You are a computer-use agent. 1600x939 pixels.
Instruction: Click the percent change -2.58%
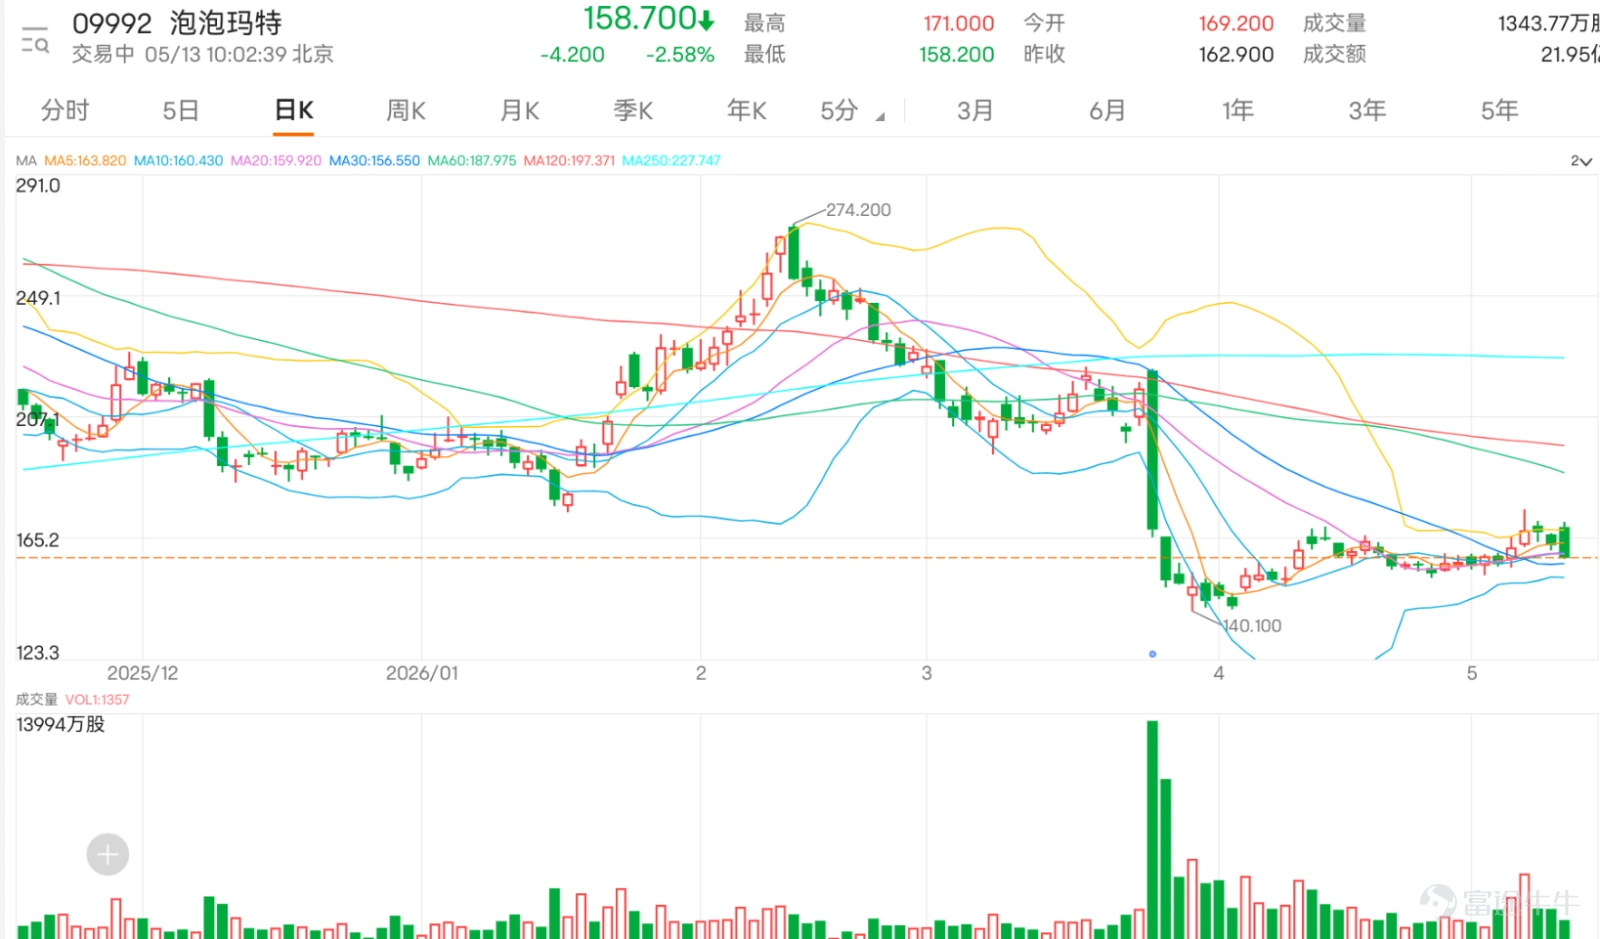point(680,55)
